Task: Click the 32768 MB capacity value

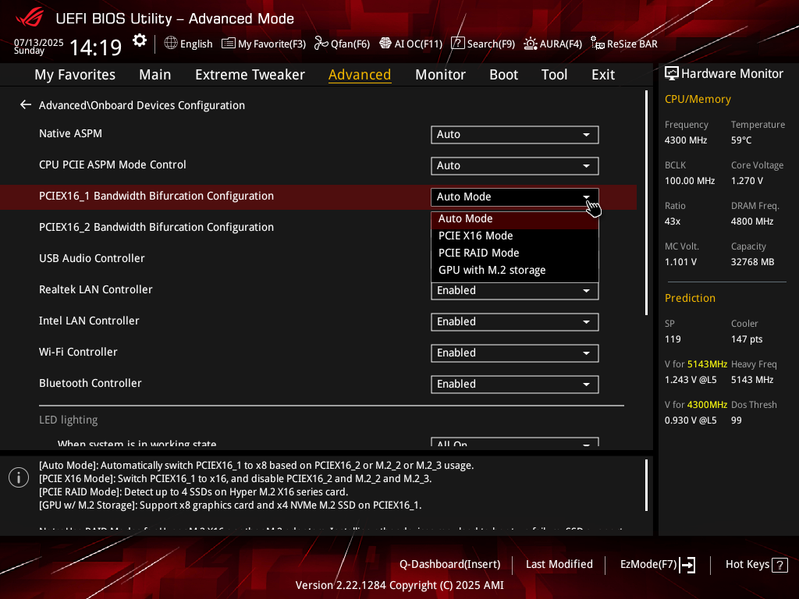Action: pos(752,262)
